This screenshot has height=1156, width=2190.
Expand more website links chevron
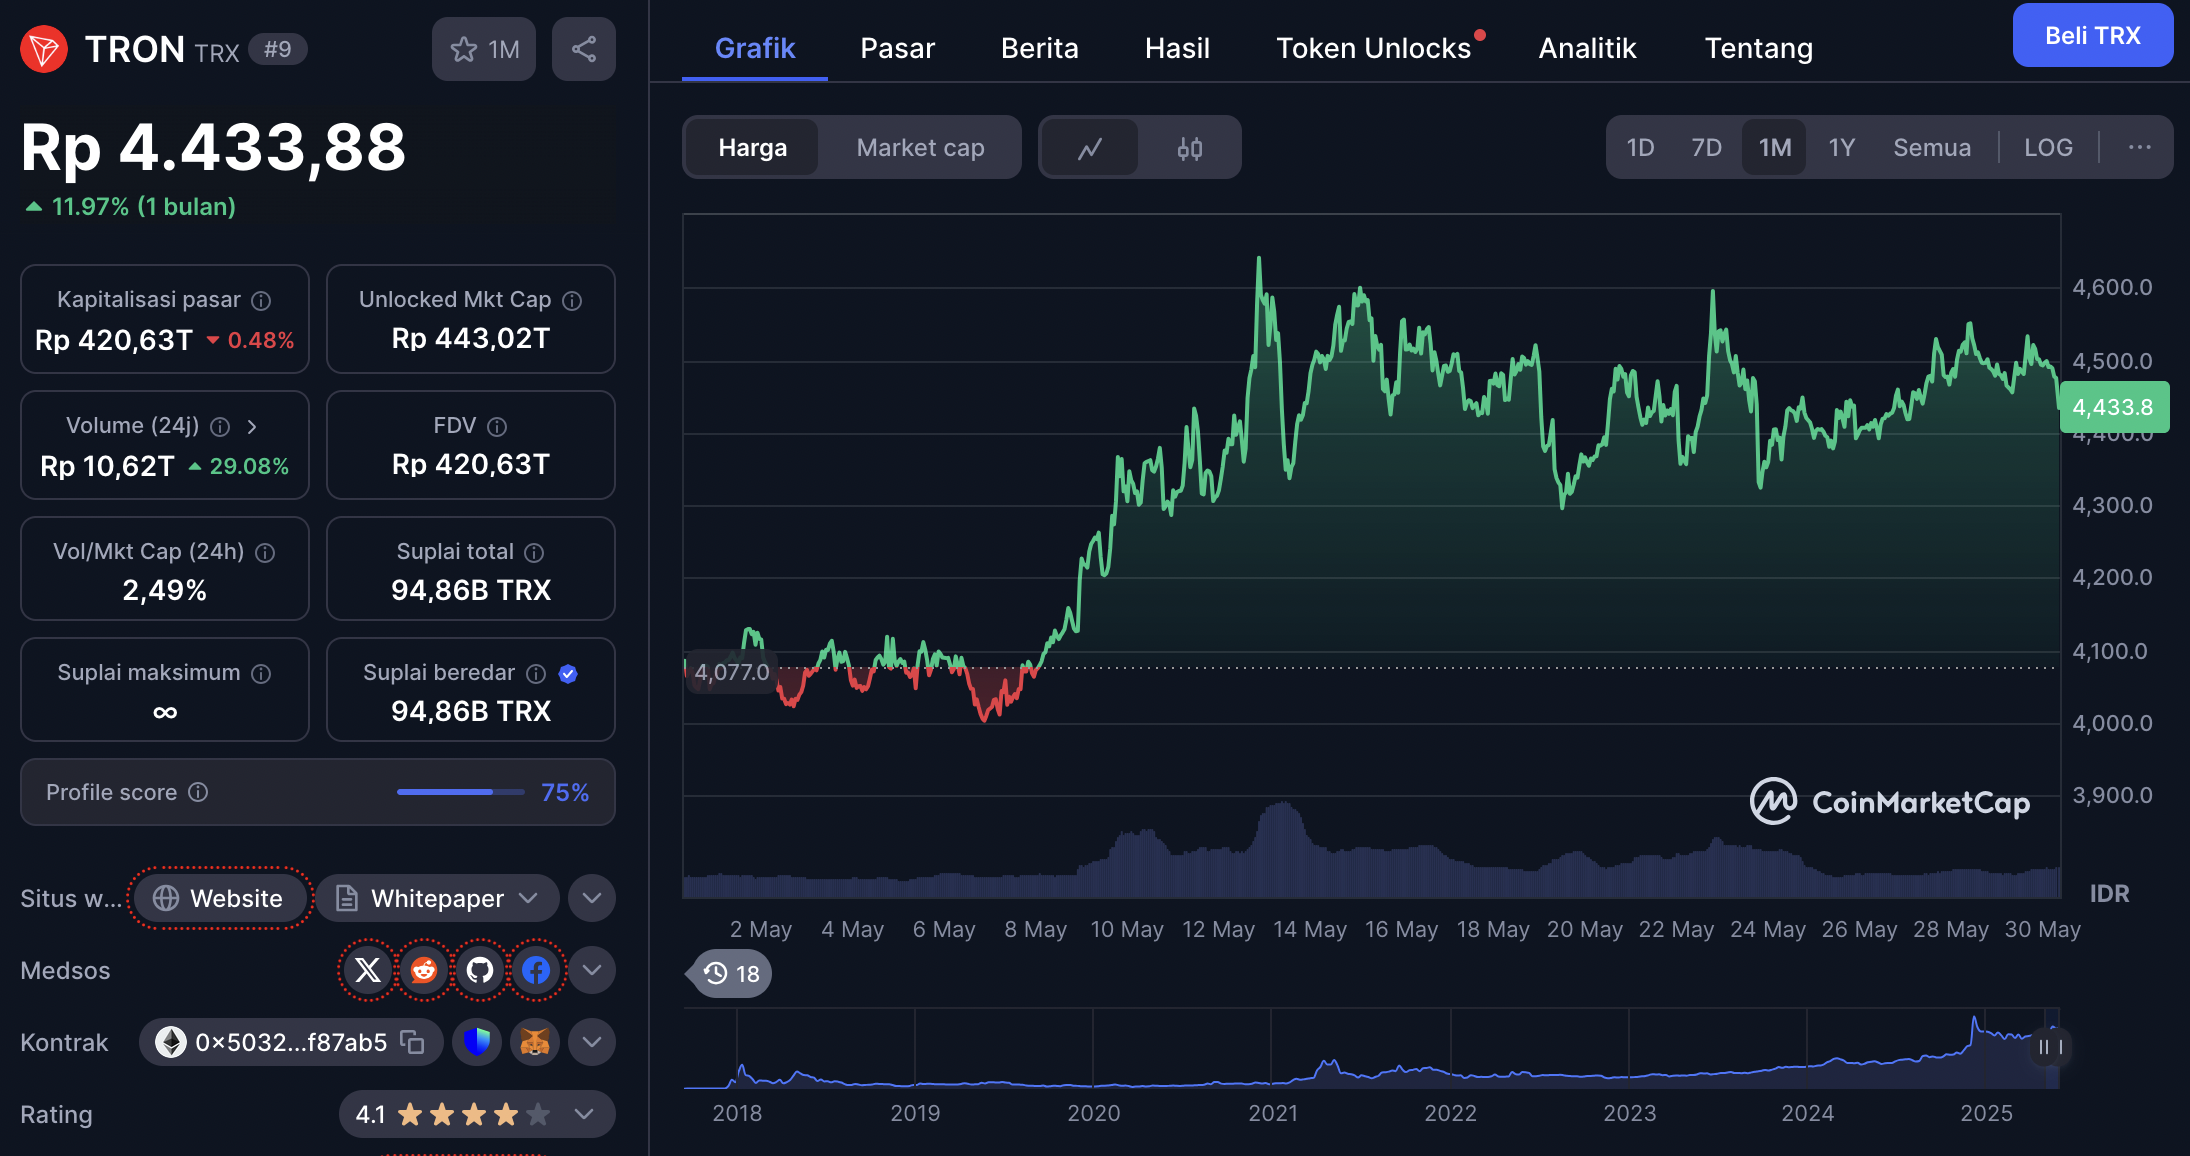[x=592, y=898]
